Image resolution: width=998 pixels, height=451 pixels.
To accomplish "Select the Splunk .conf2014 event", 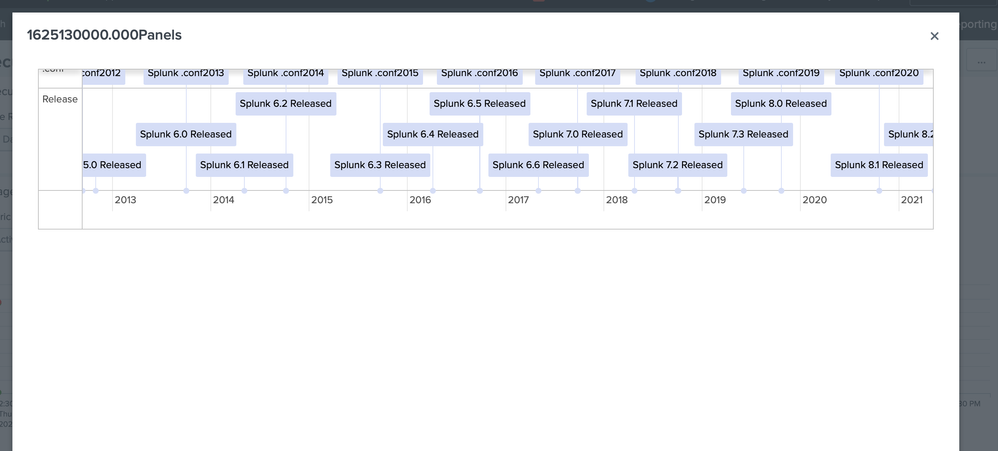I will pyautogui.click(x=286, y=74).
